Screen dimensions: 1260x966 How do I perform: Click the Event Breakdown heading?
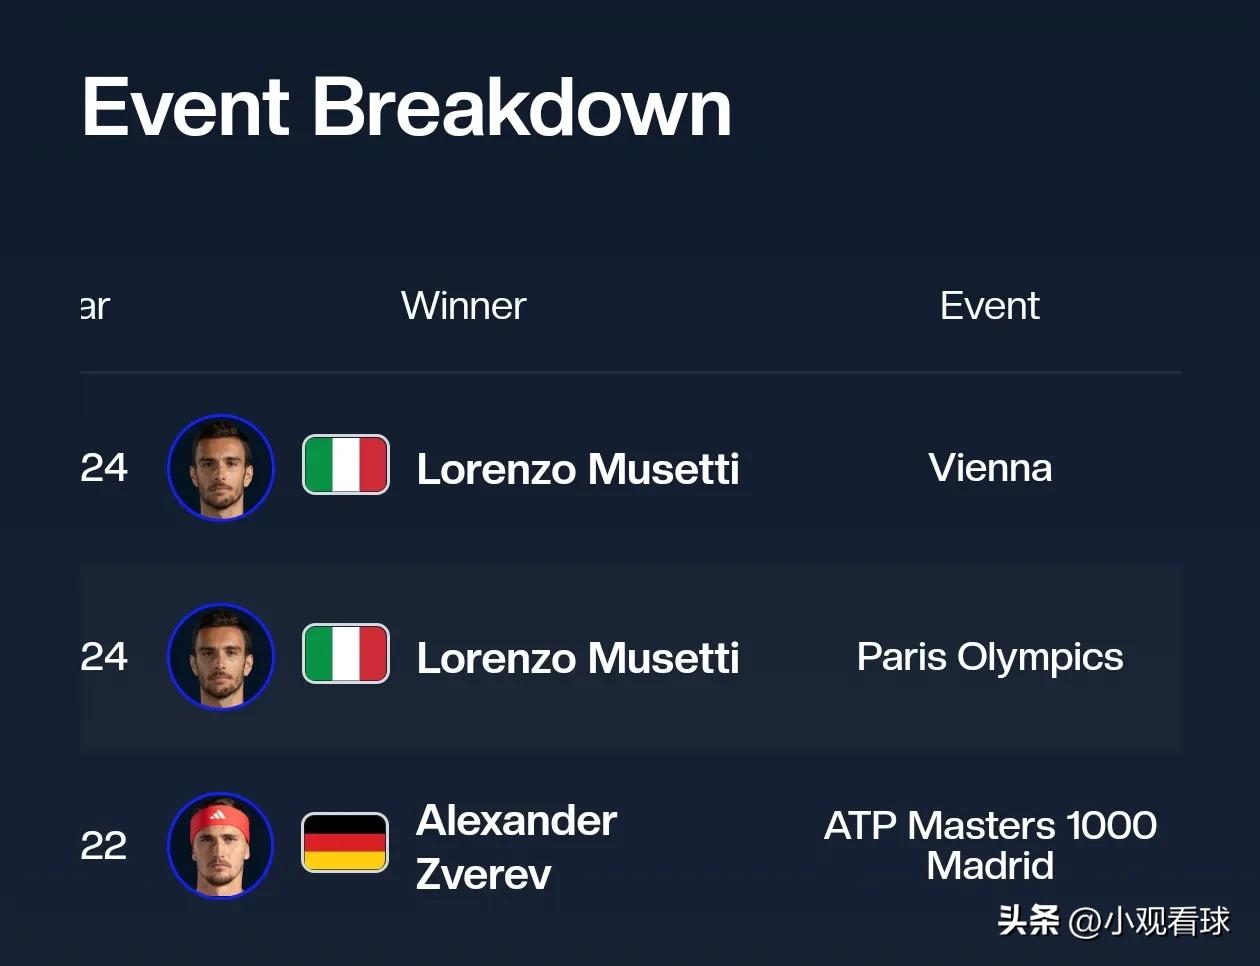coord(407,106)
